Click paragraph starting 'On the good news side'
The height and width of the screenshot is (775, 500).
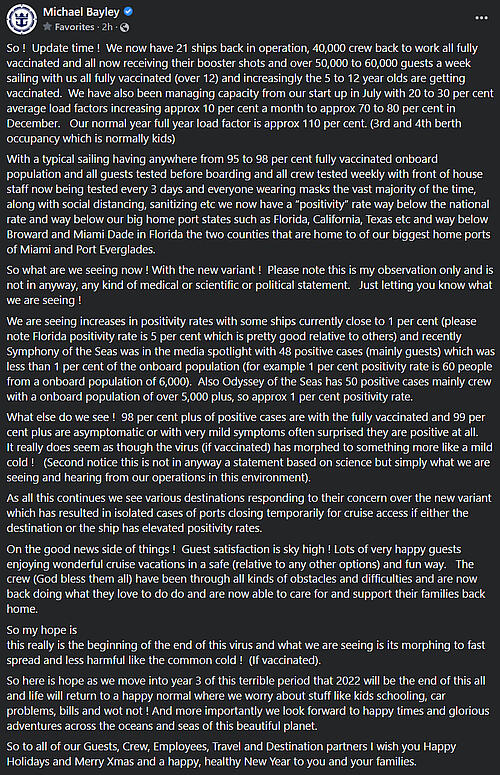click(246, 579)
